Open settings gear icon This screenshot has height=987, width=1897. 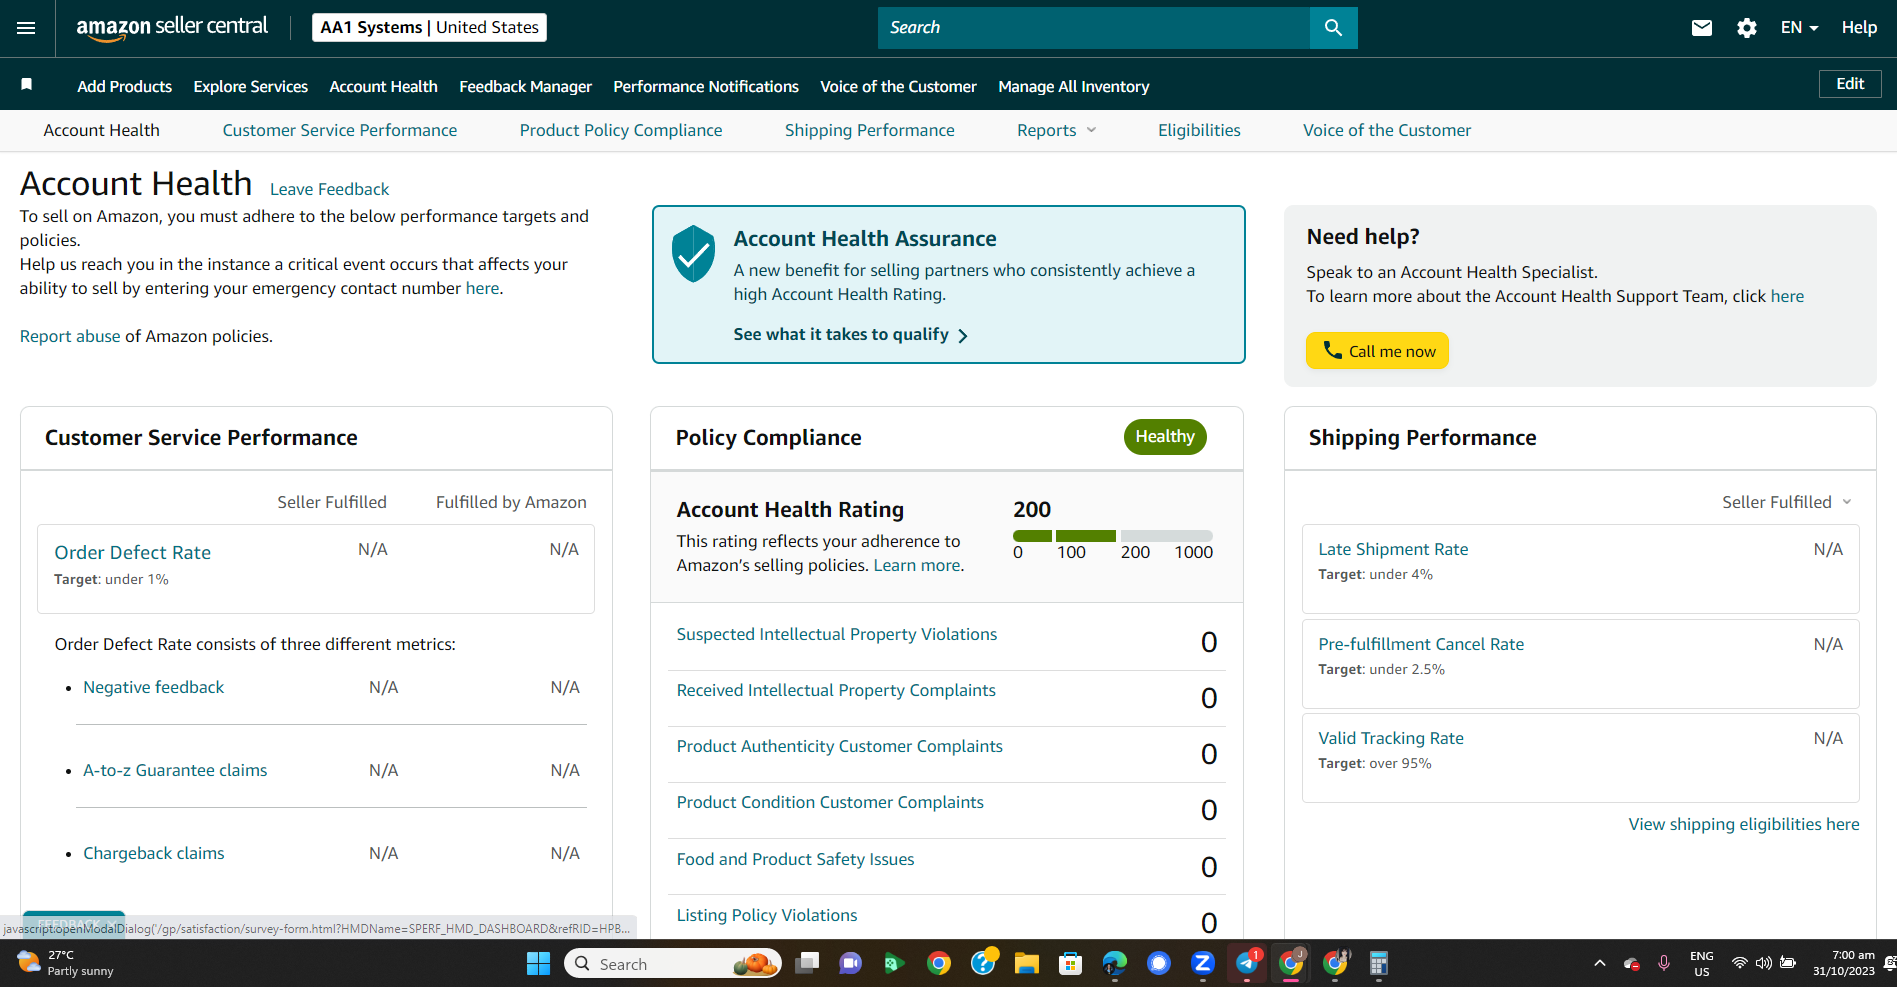(1746, 28)
